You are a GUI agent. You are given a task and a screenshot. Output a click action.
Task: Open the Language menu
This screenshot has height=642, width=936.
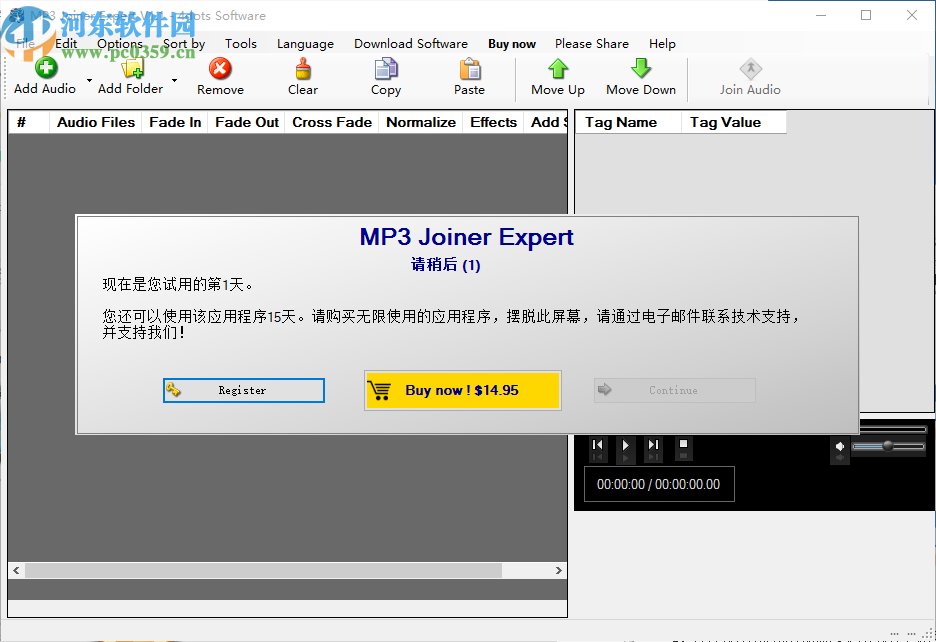(x=305, y=43)
